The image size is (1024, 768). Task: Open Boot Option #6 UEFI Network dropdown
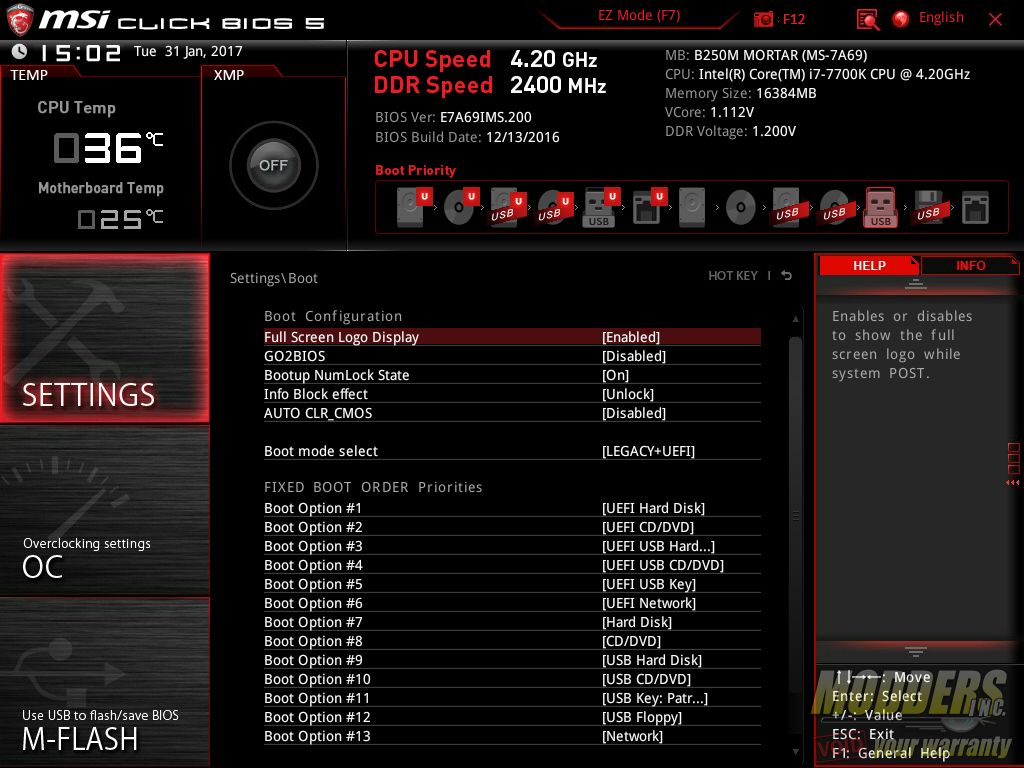tap(648, 603)
